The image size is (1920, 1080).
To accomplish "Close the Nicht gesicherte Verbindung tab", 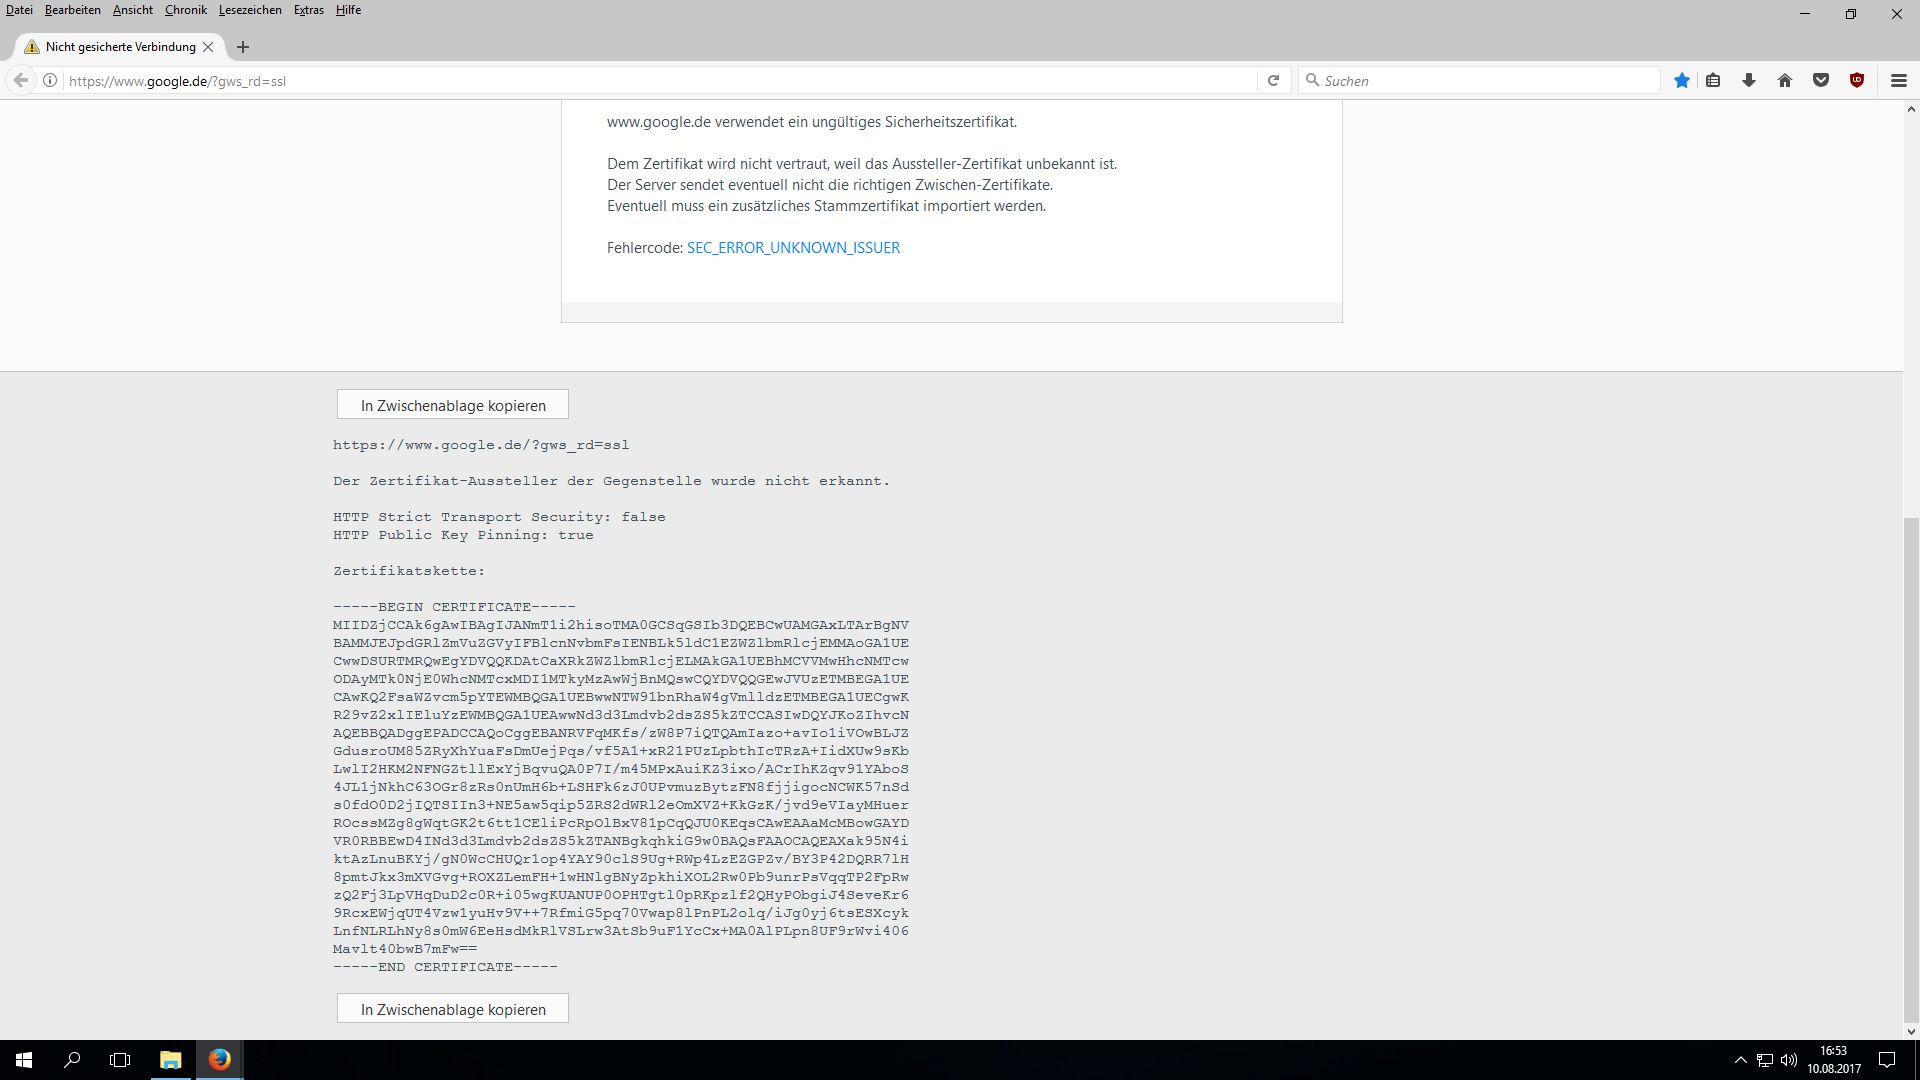I will (208, 47).
